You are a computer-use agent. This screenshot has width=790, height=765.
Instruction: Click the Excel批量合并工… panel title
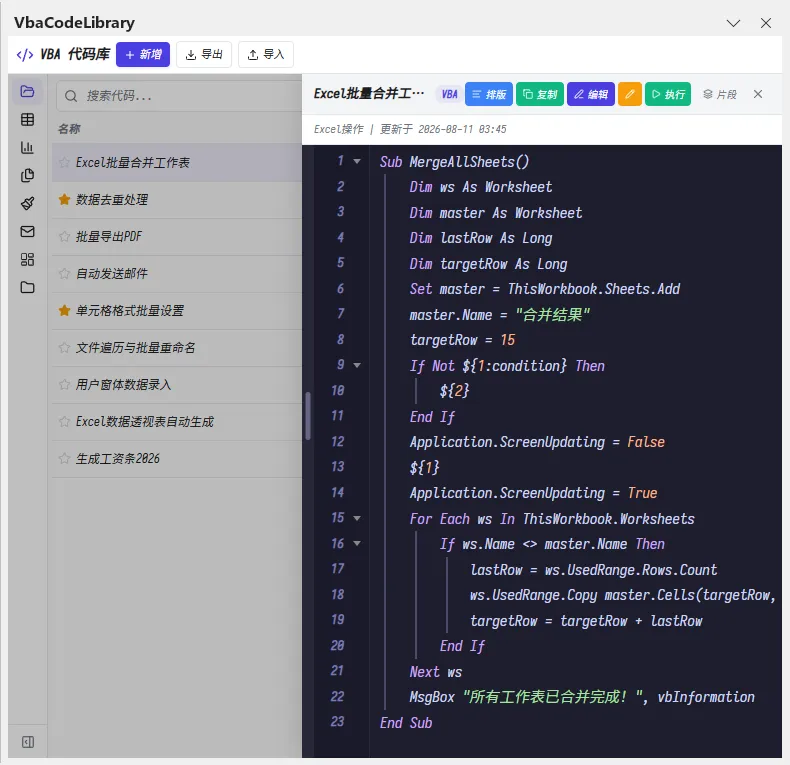click(x=369, y=94)
